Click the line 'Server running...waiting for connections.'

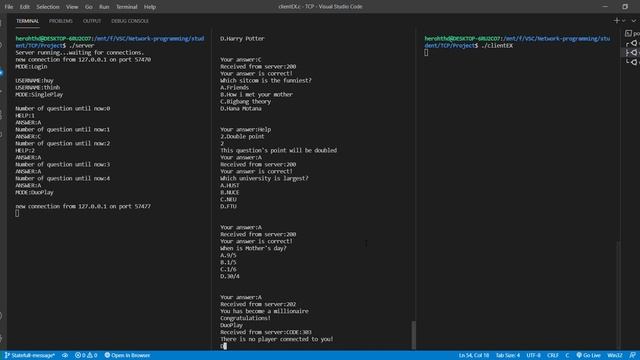(80, 53)
